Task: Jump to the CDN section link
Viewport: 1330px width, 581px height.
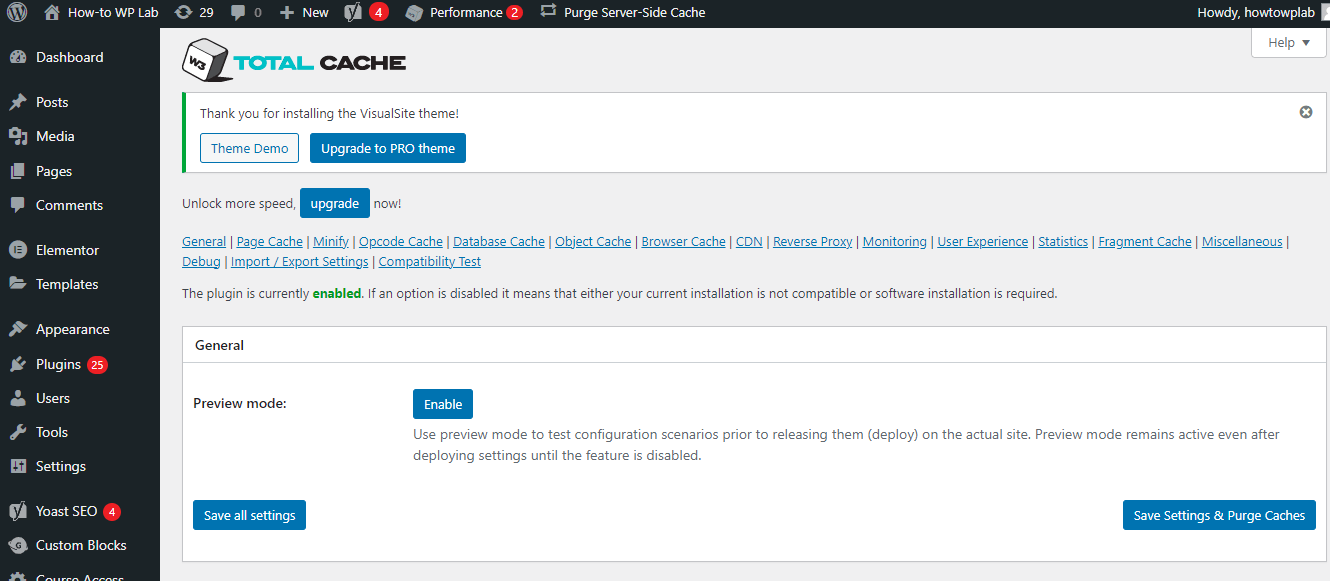Action: coord(749,241)
